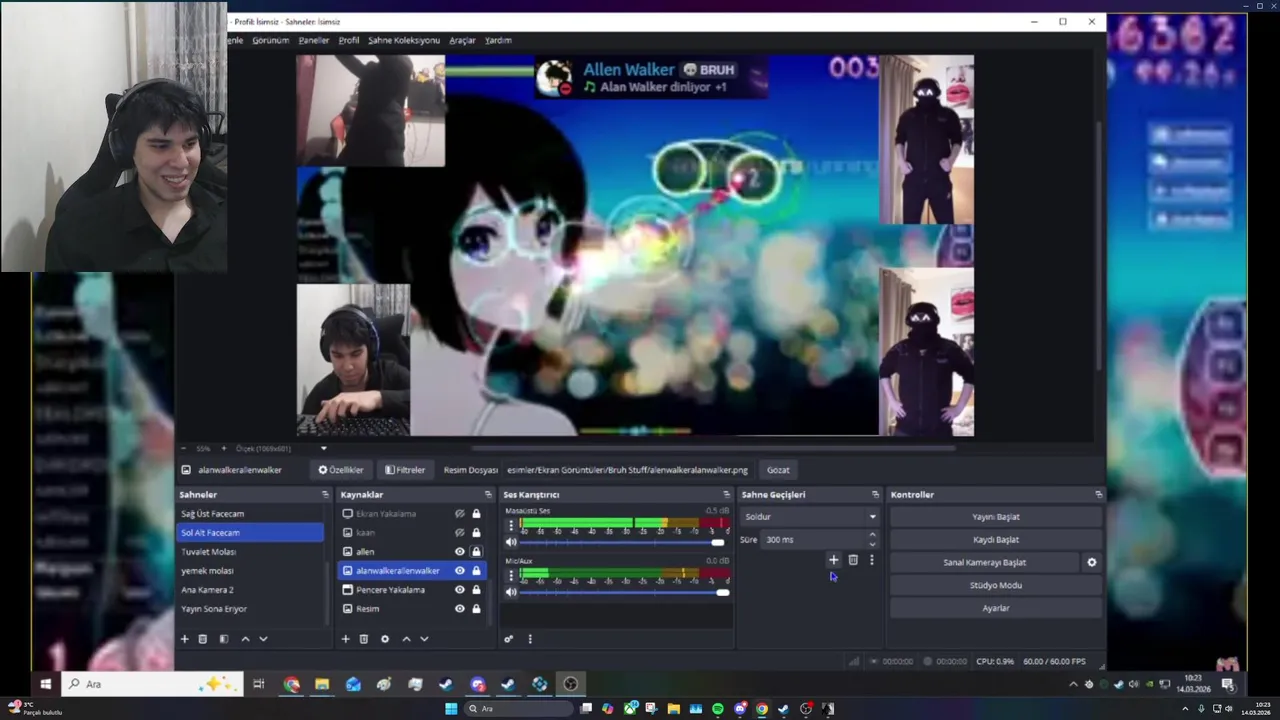Open advanced audio properties gears icon
Viewport: 1280px width, 720px height.
point(509,639)
